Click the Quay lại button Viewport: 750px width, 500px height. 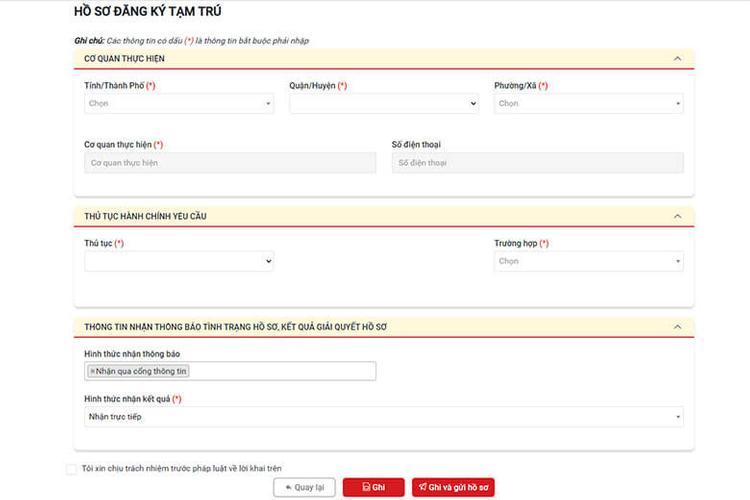point(304,488)
